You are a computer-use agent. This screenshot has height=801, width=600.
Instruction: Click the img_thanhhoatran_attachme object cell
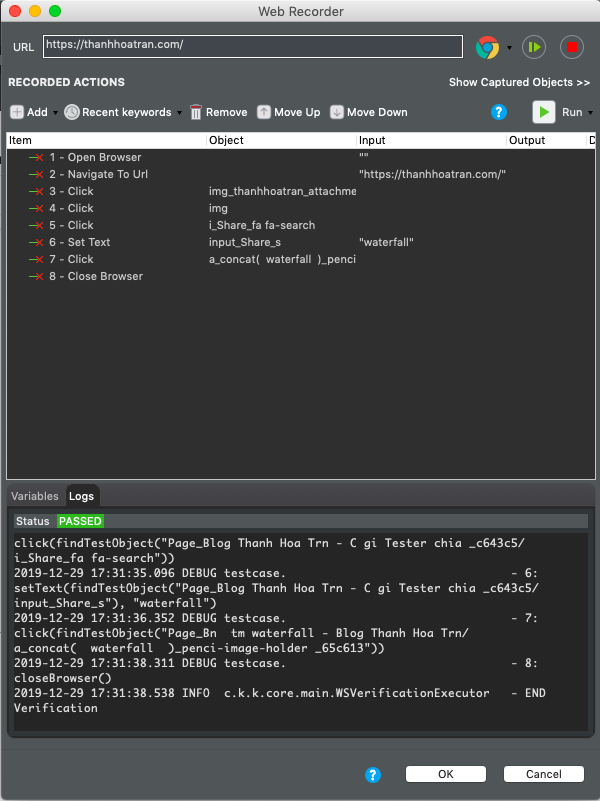click(282, 192)
